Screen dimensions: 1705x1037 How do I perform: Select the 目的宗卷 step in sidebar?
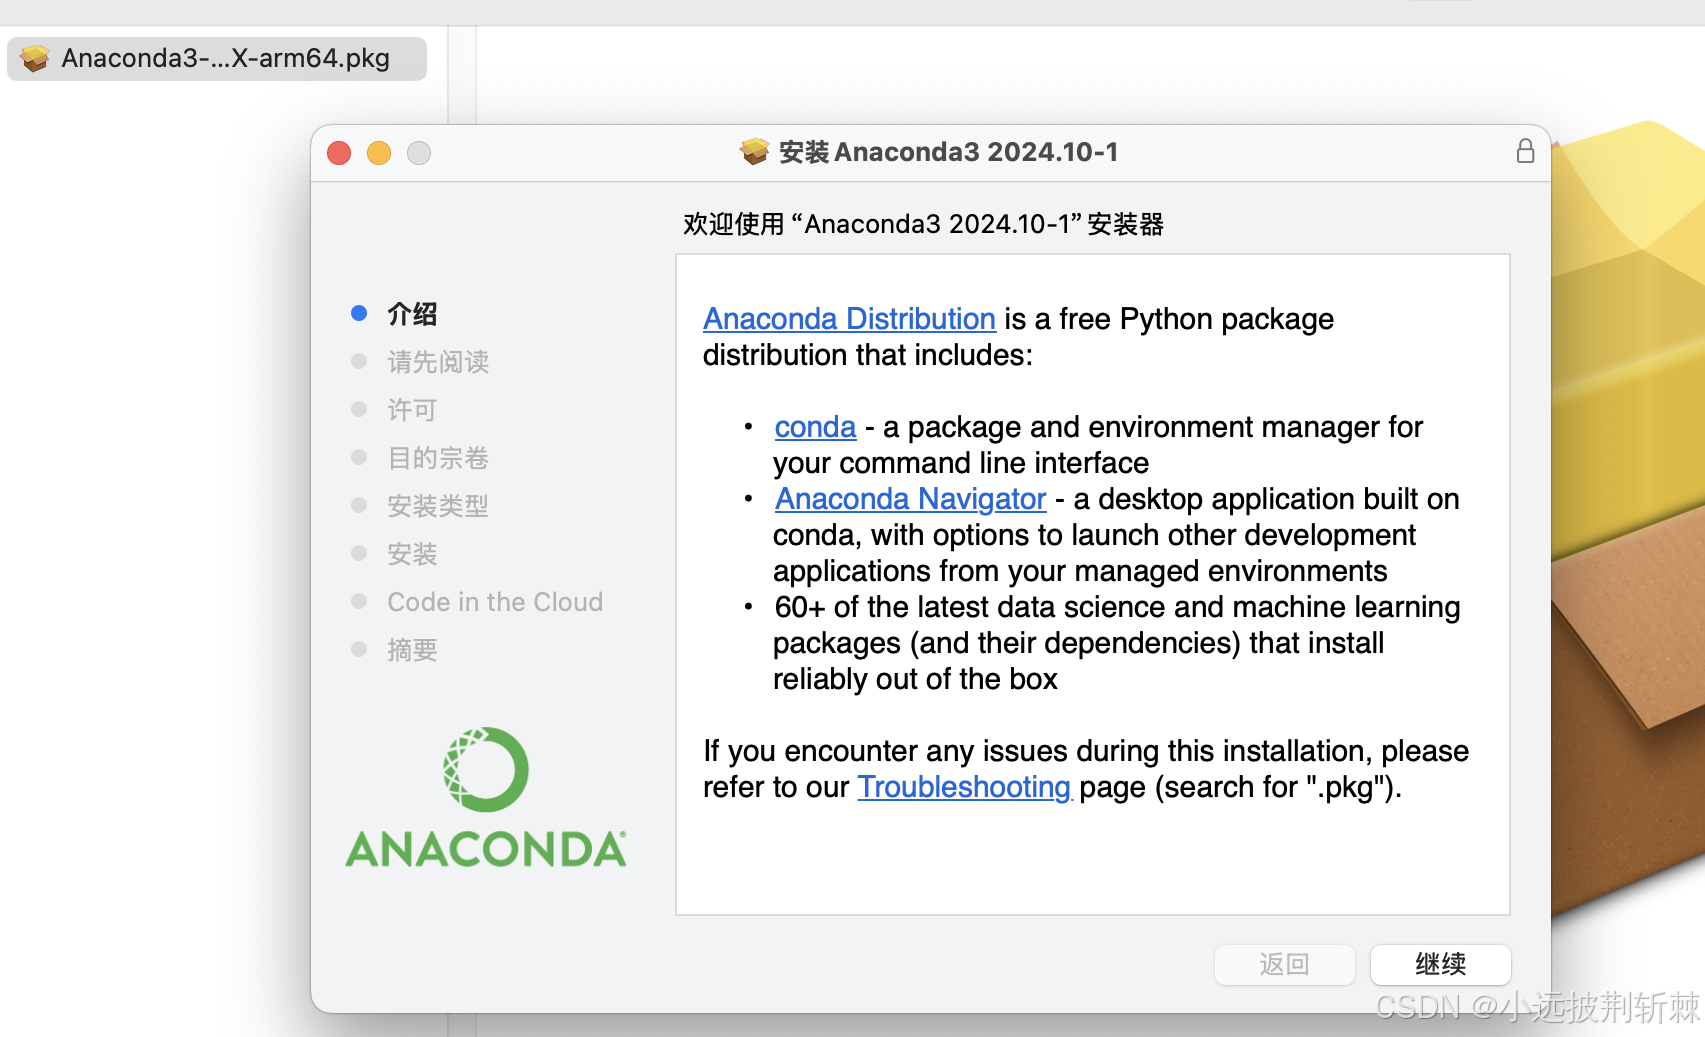tap(438, 458)
